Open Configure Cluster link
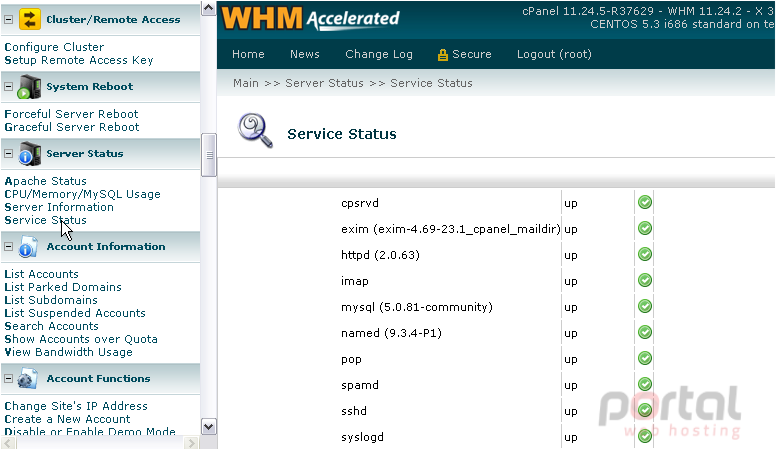 tap(54, 47)
